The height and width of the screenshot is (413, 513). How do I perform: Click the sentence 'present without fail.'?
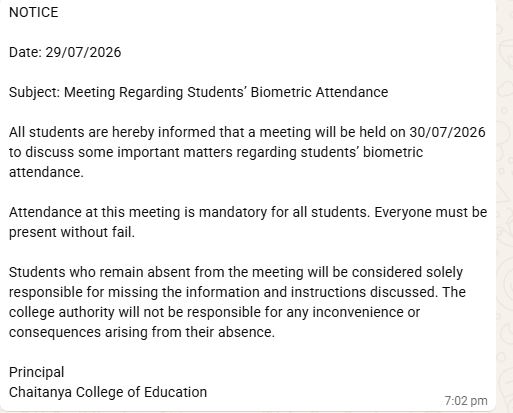(x=72, y=232)
